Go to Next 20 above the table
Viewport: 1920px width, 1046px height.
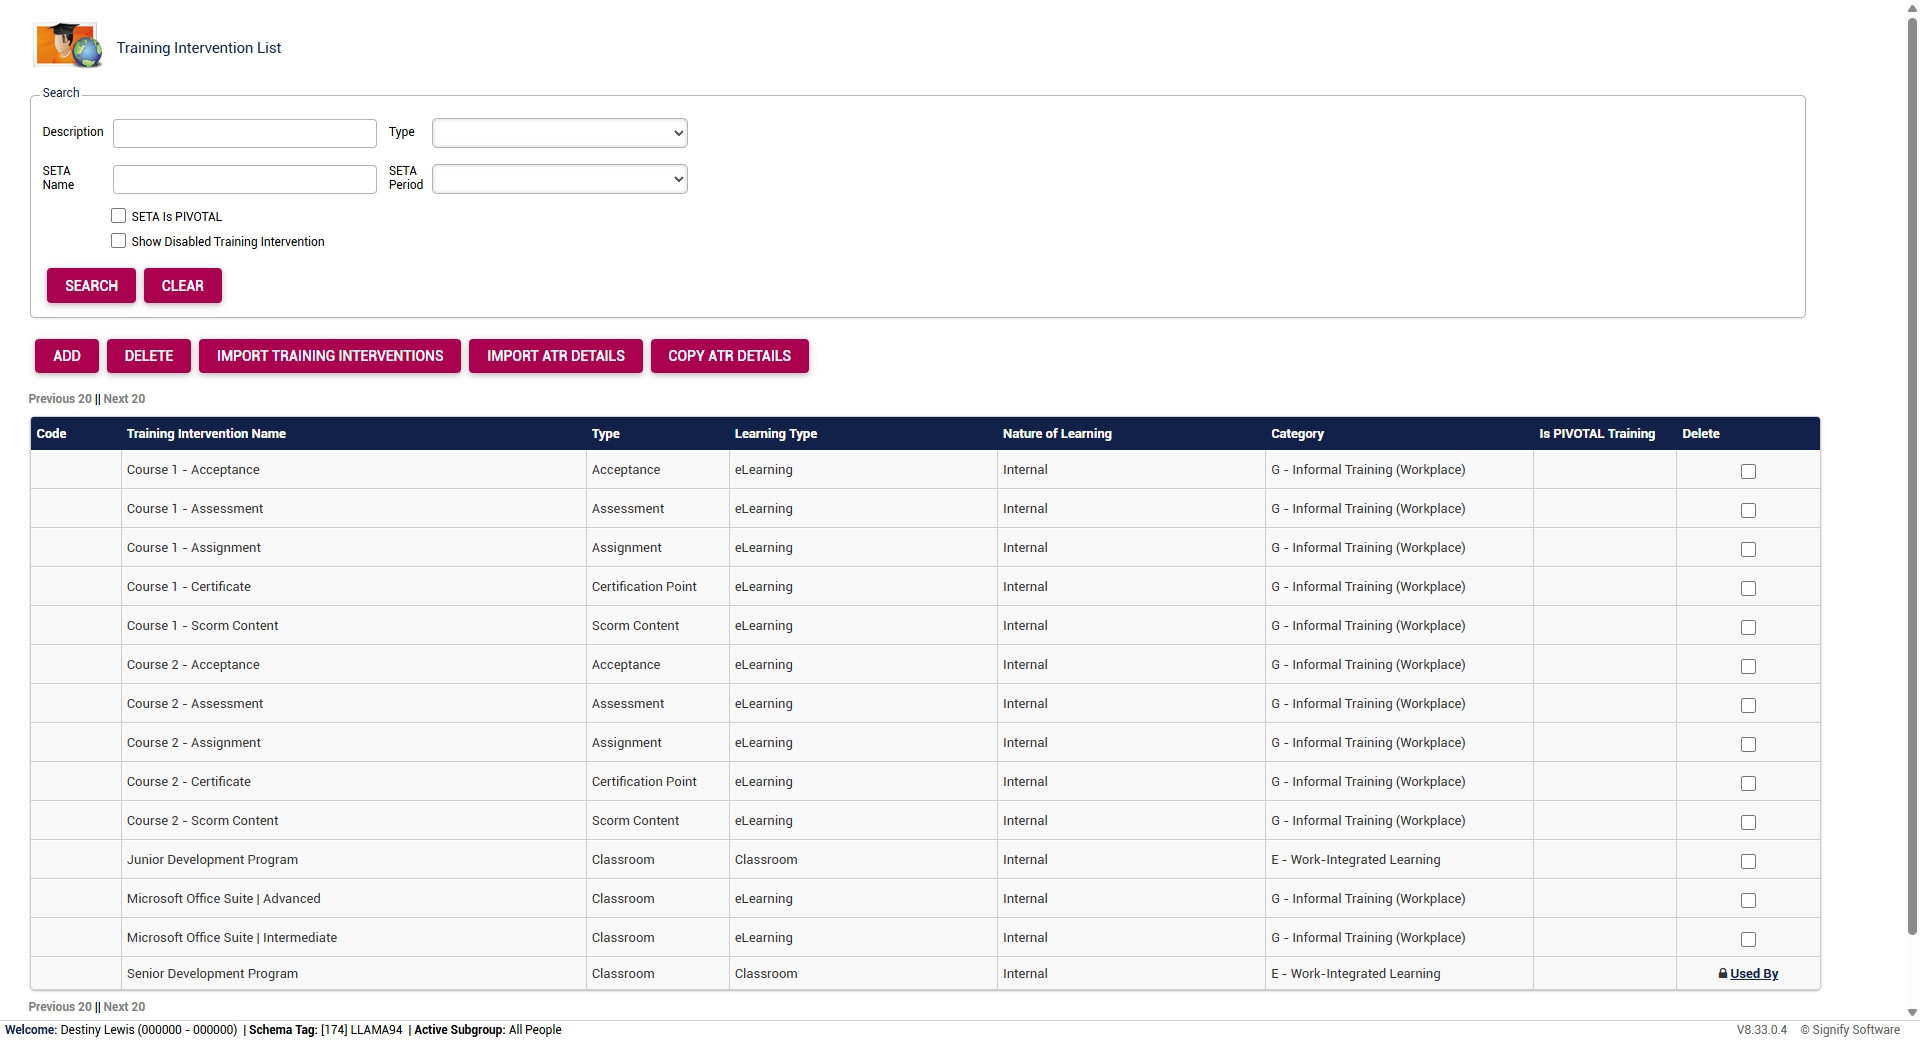point(124,399)
